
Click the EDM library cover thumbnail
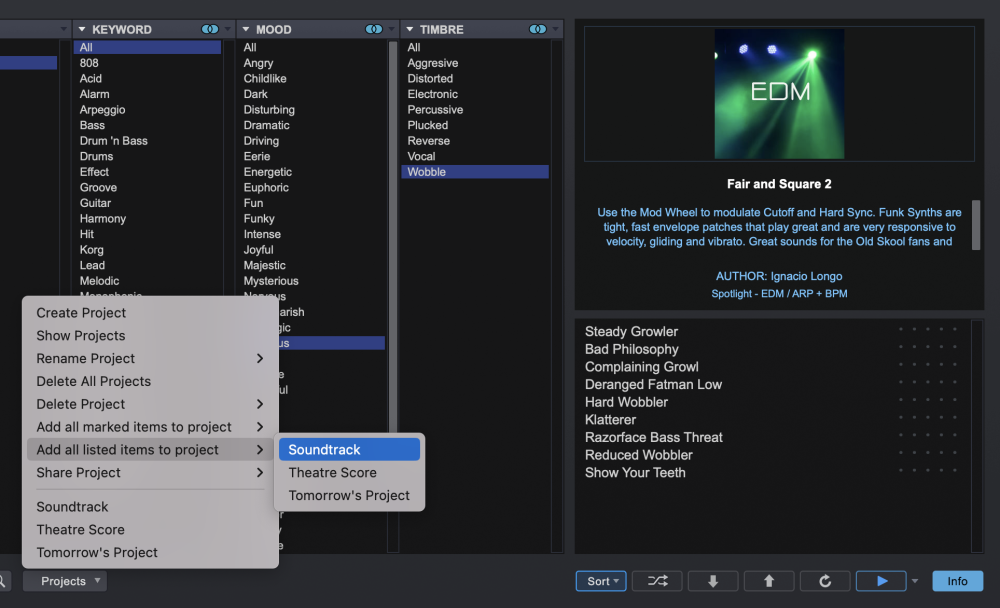[x=779, y=94]
